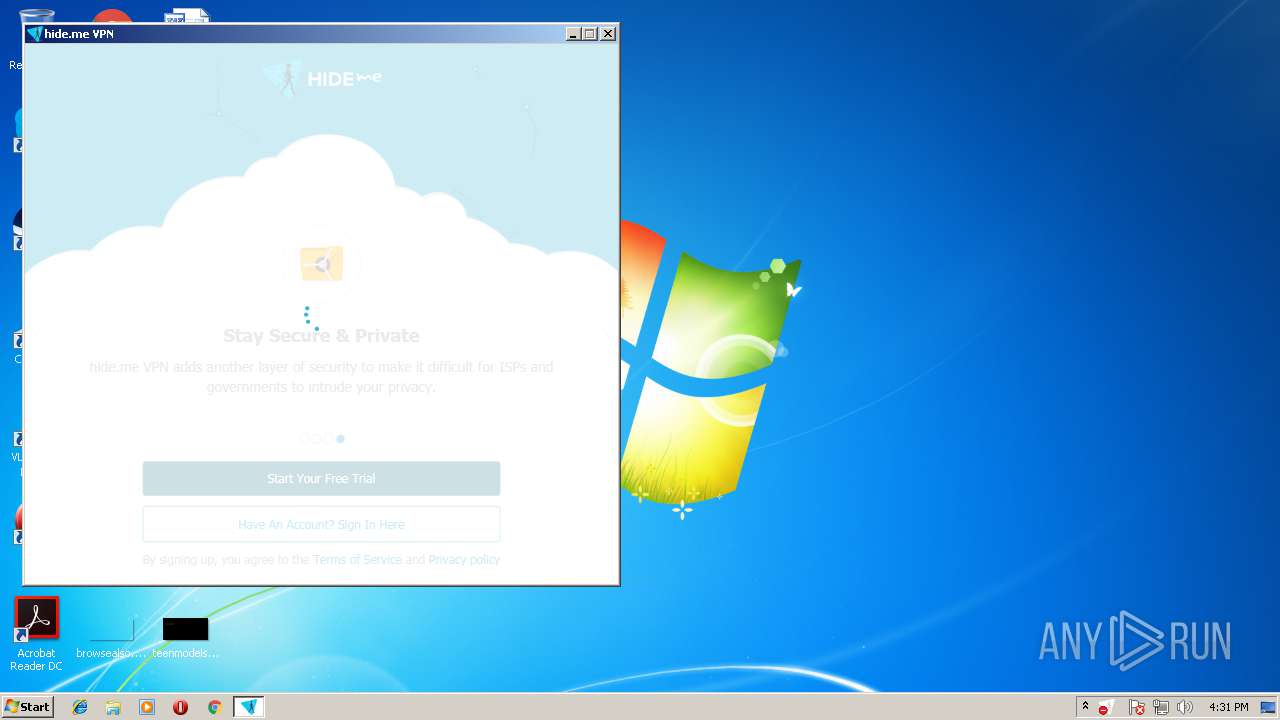The height and width of the screenshot is (720, 1280).
Task: Launch Opera browser from taskbar
Action: coord(180,707)
